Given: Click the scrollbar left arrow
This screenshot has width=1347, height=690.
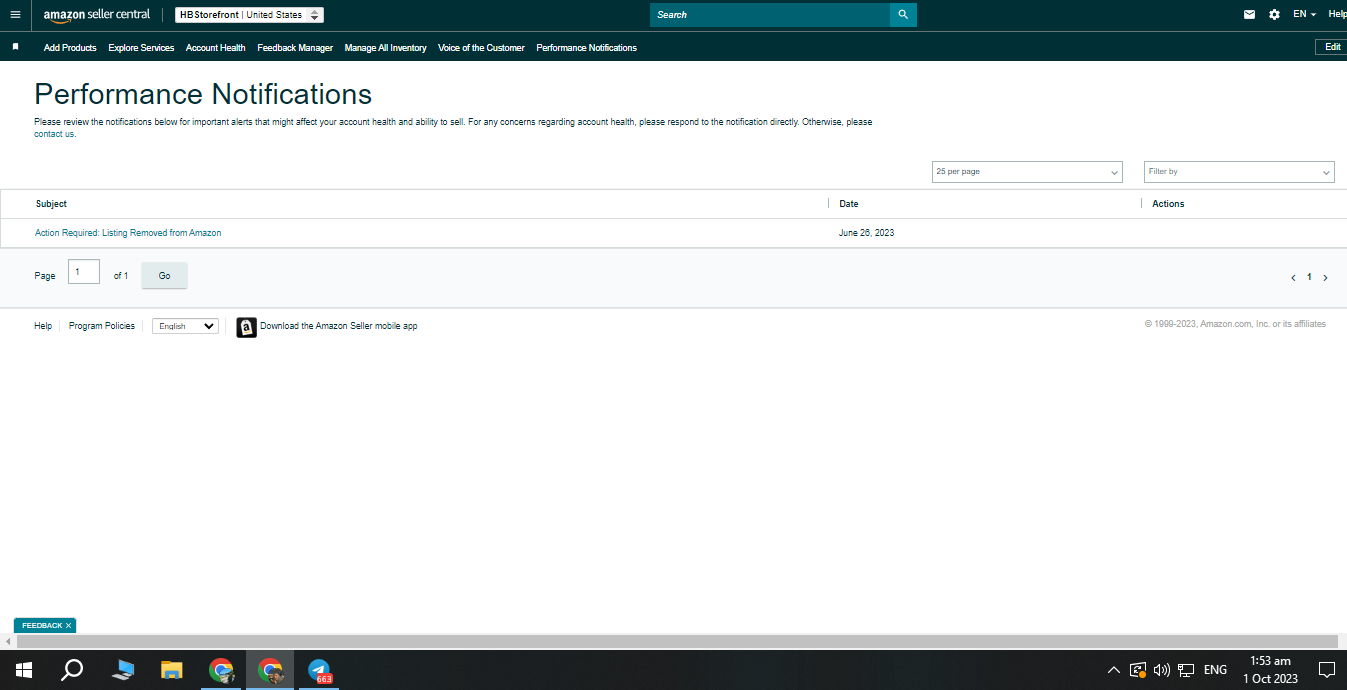Looking at the screenshot, I should tap(8, 641).
